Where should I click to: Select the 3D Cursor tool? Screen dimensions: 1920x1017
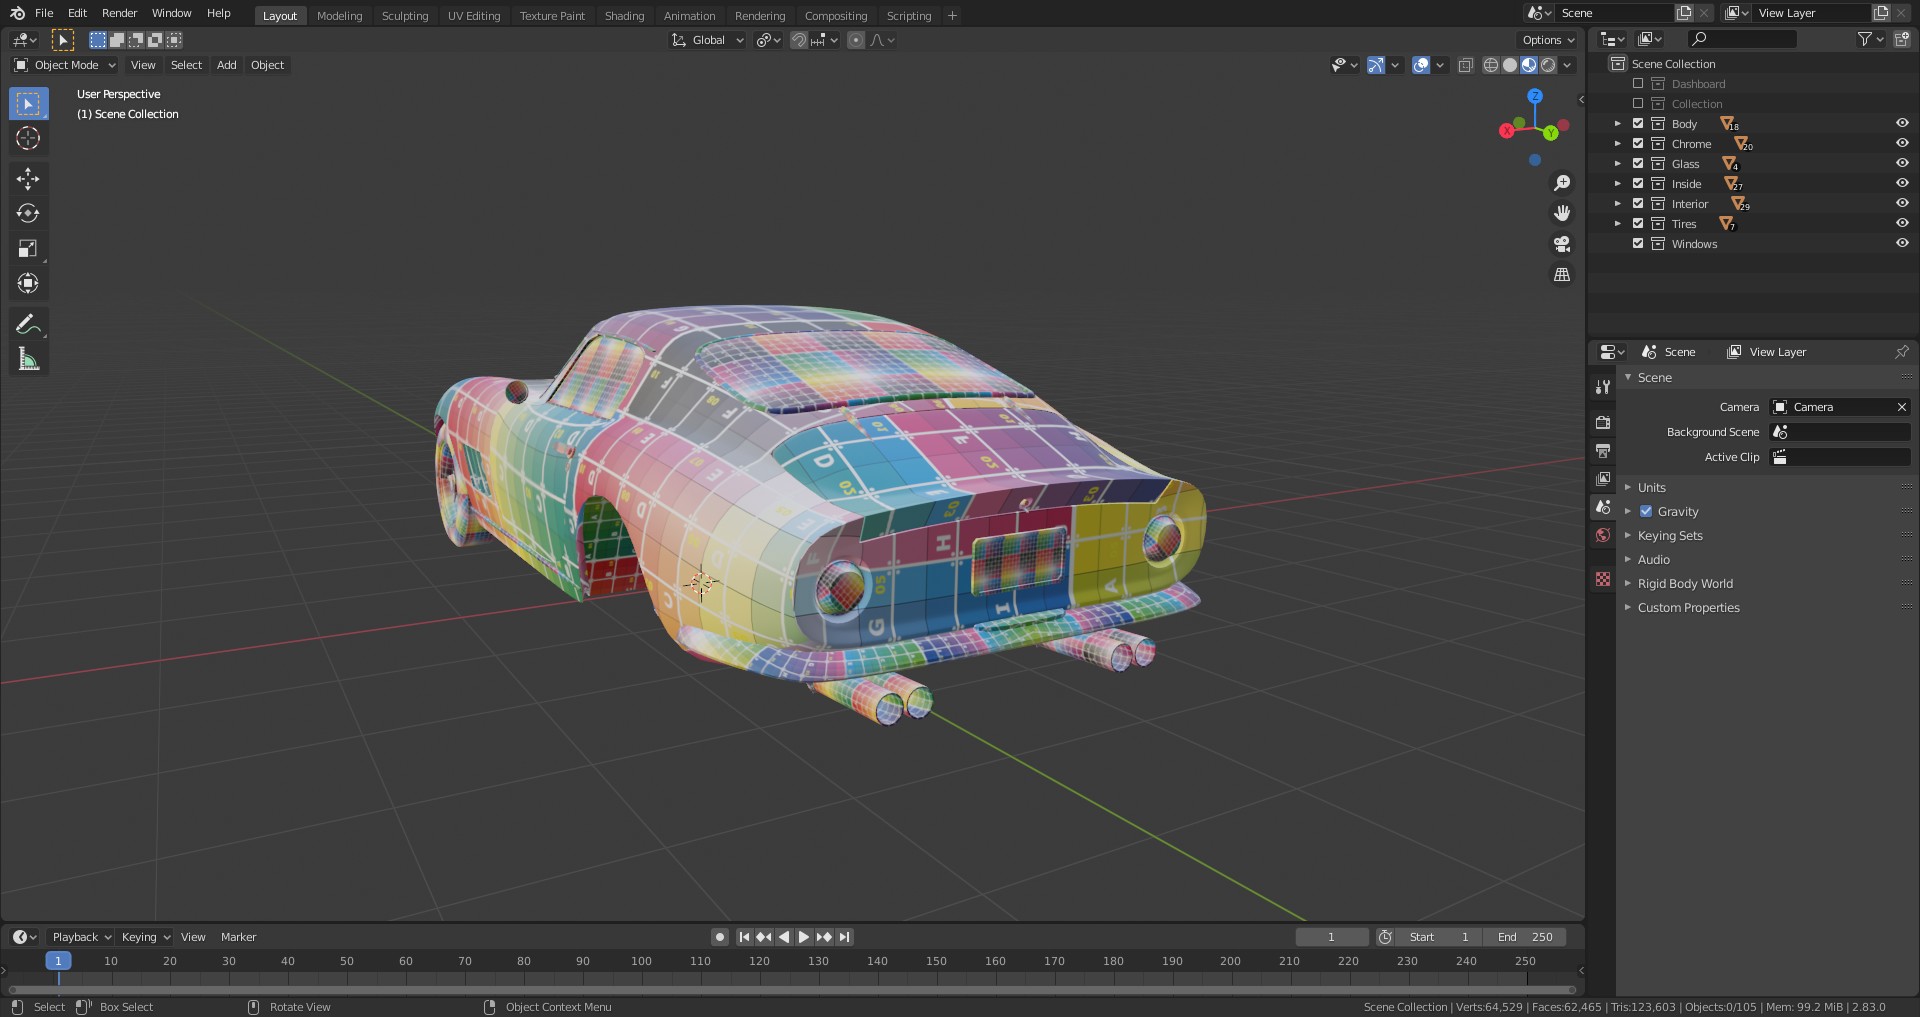(28, 139)
